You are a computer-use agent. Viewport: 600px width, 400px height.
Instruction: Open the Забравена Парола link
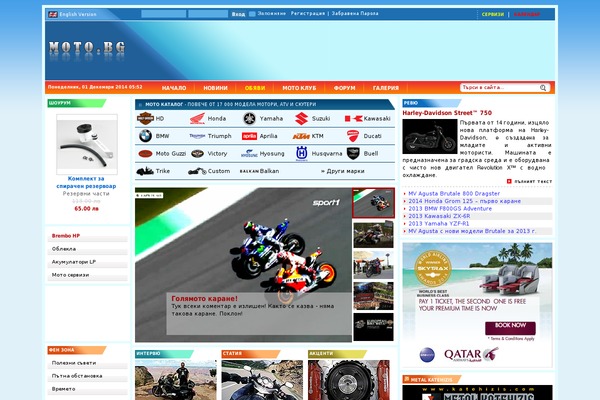(355, 13)
